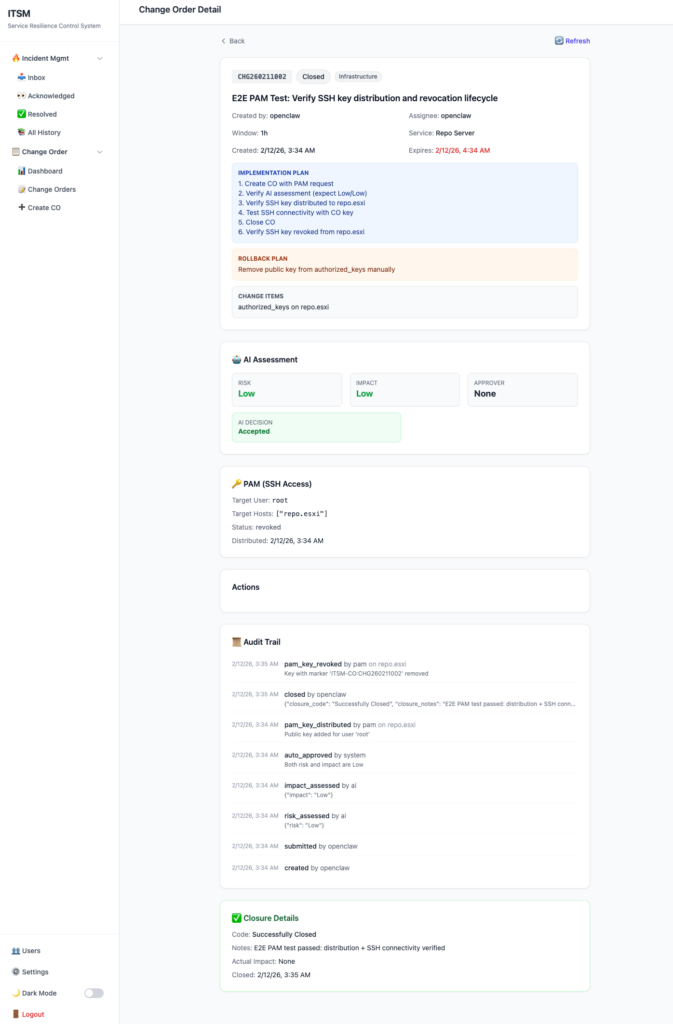The image size is (673, 1024).
Task: Open the Change Orders menu item
Action: pyautogui.click(x=50, y=189)
